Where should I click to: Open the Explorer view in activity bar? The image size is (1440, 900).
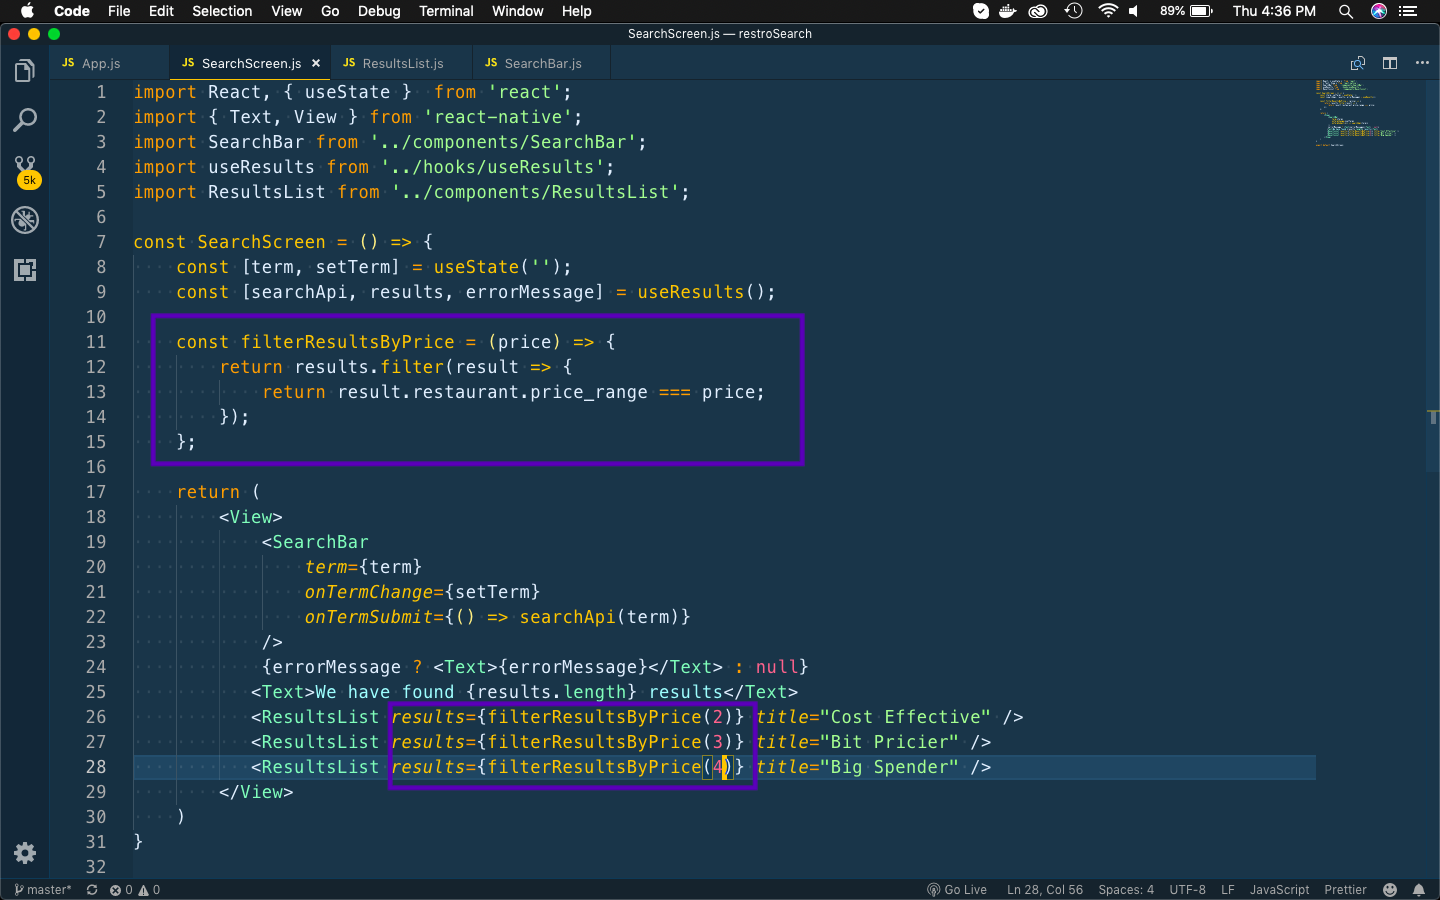[25, 70]
